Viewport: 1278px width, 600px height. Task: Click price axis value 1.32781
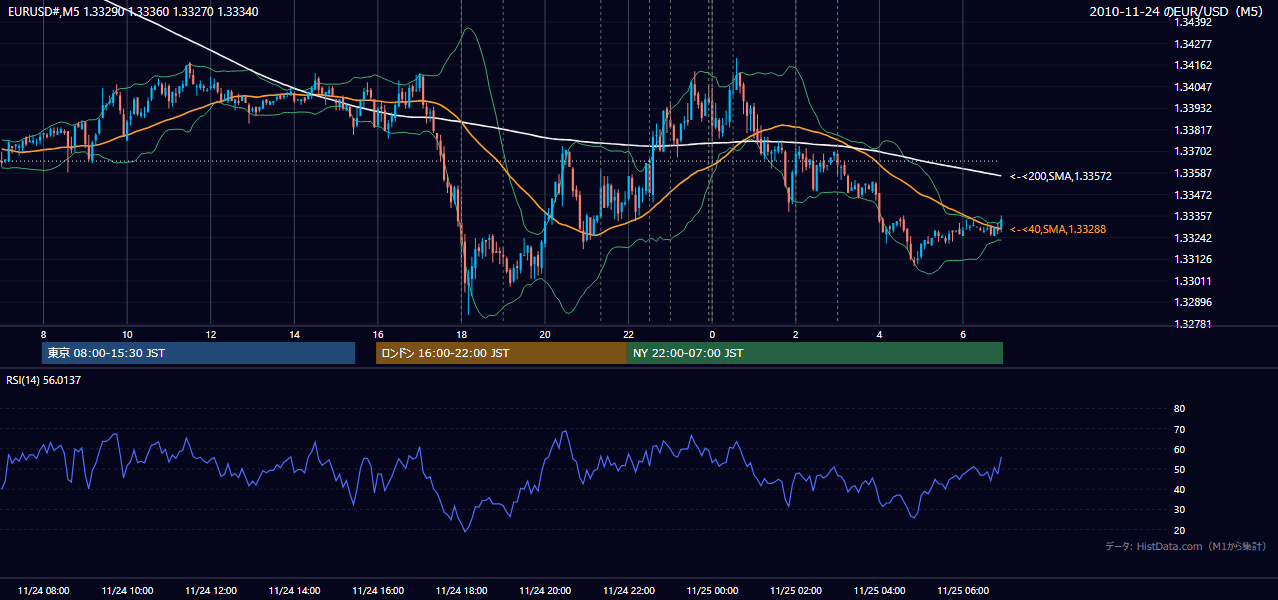pos(1194,324)
